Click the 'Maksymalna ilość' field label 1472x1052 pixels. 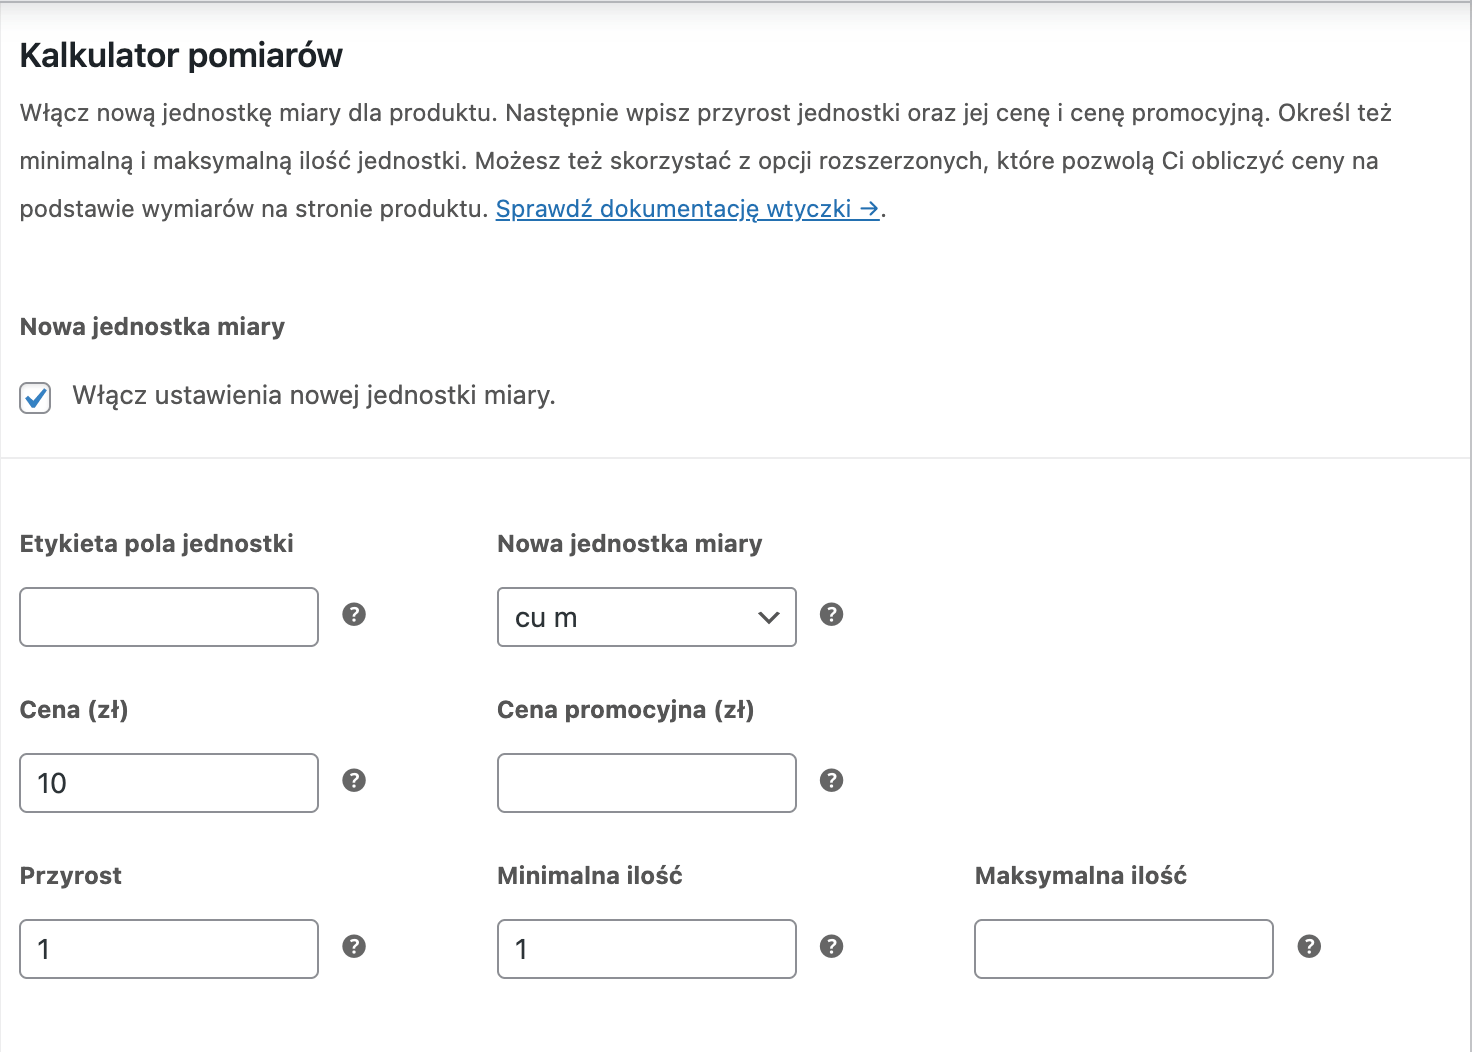[1081, 876]
